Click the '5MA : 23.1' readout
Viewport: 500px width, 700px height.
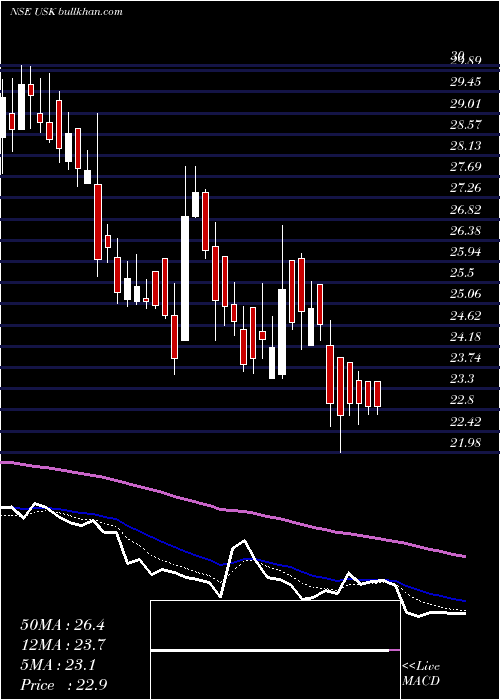pos(58,665)
